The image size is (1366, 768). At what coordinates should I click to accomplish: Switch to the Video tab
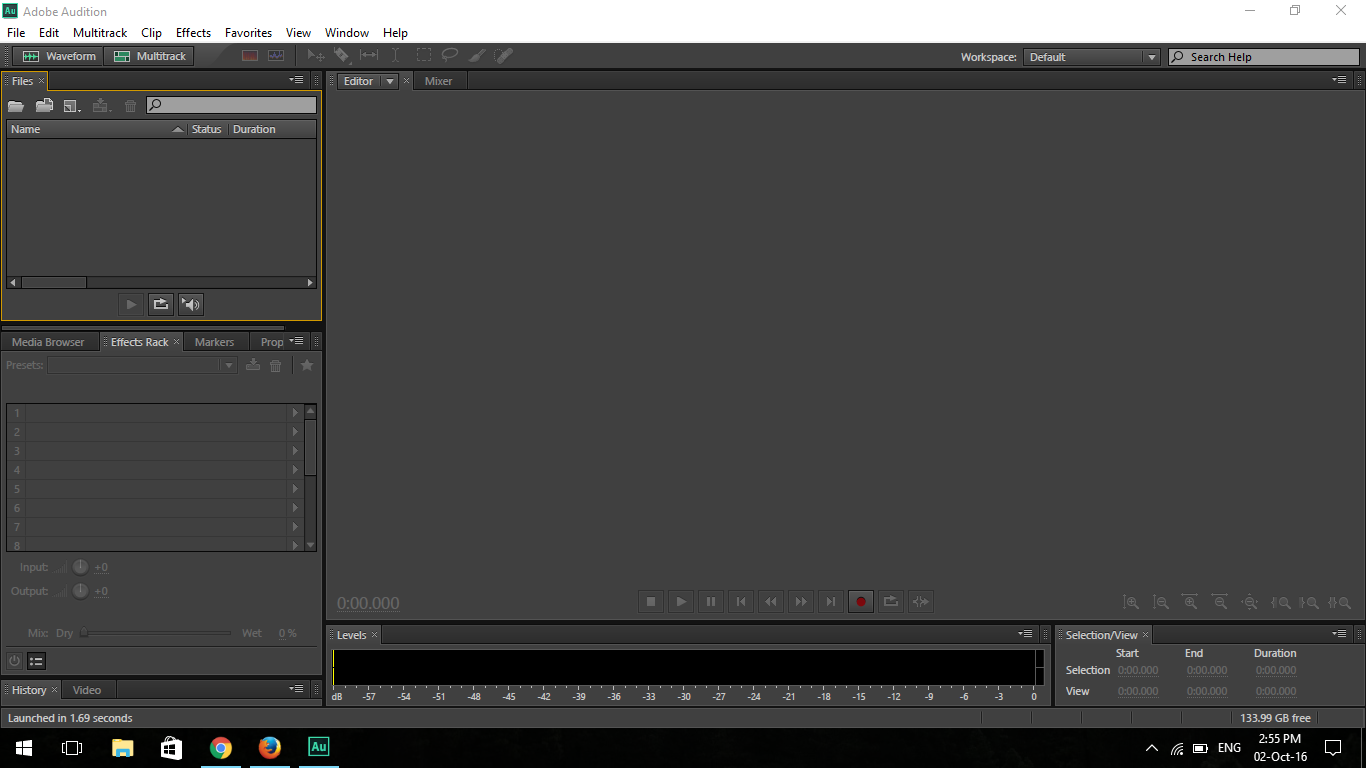coord(87,690)
